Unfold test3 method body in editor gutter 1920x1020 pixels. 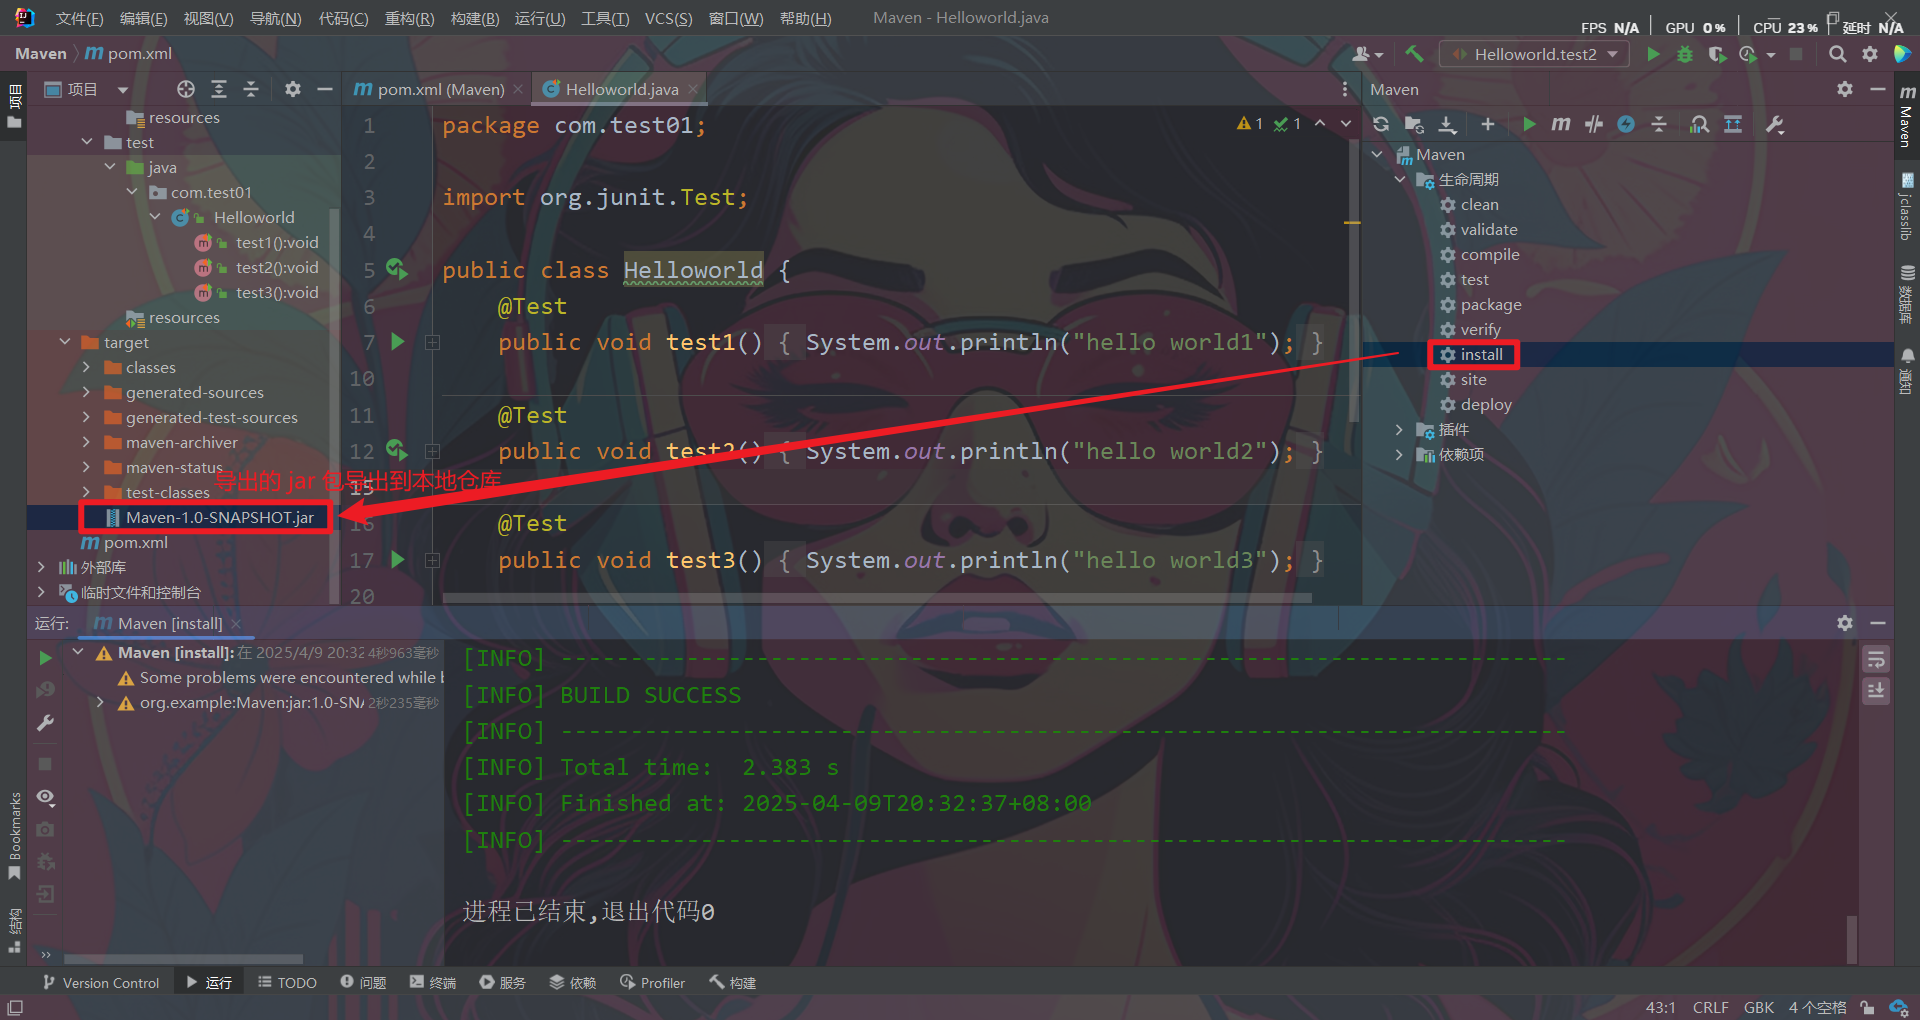coord(432,560)
